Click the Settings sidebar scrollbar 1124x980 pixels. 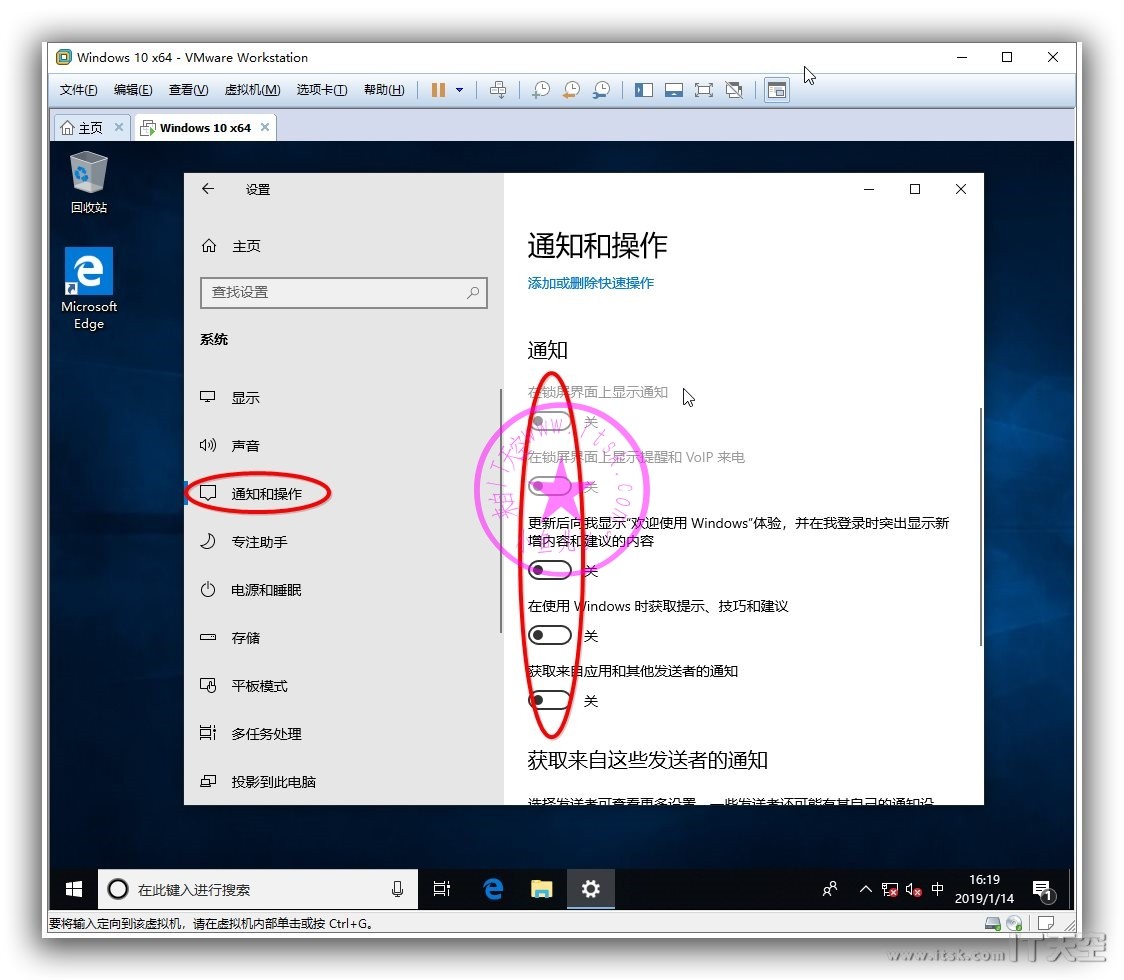tap(500, 510)
